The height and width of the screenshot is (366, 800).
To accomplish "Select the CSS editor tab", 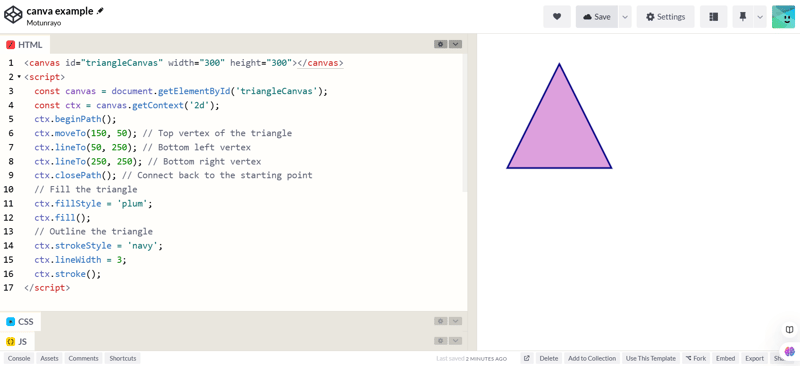I will (x=20, y=322).
